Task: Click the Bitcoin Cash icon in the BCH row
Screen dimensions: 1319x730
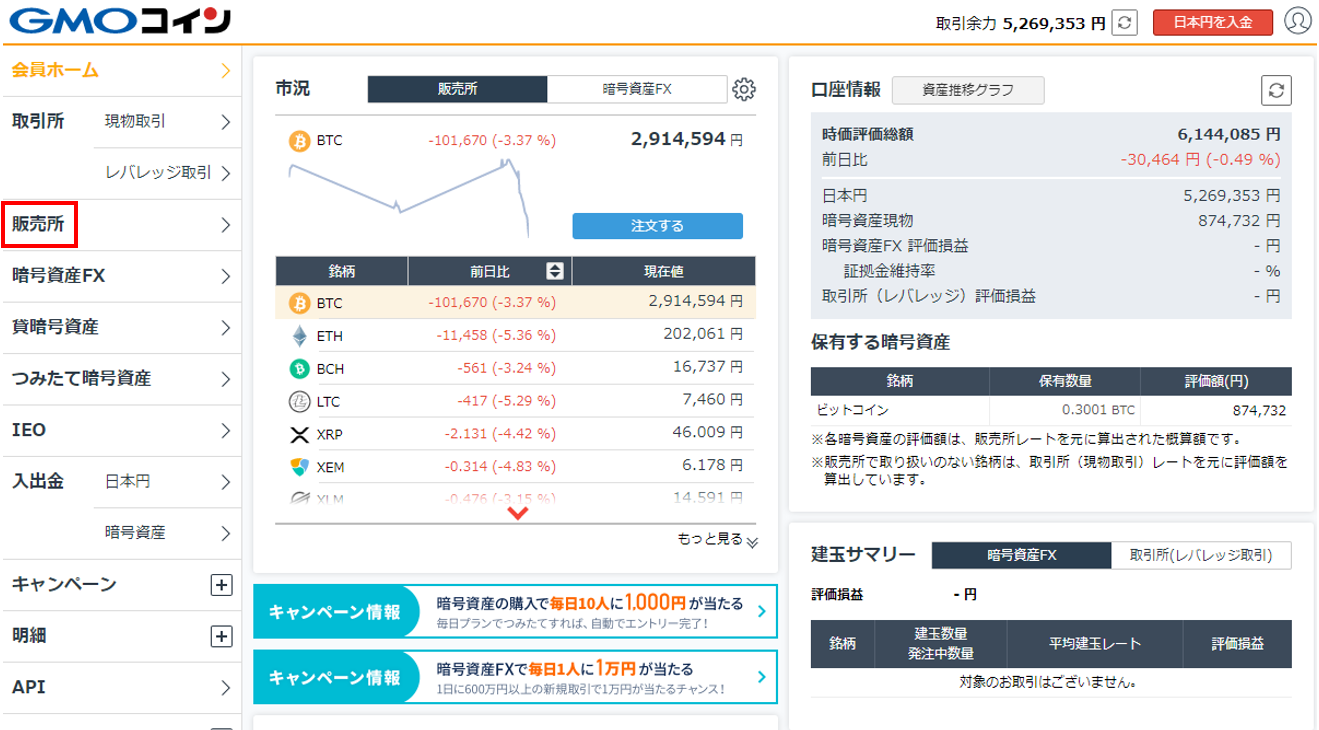Action: 299,369
